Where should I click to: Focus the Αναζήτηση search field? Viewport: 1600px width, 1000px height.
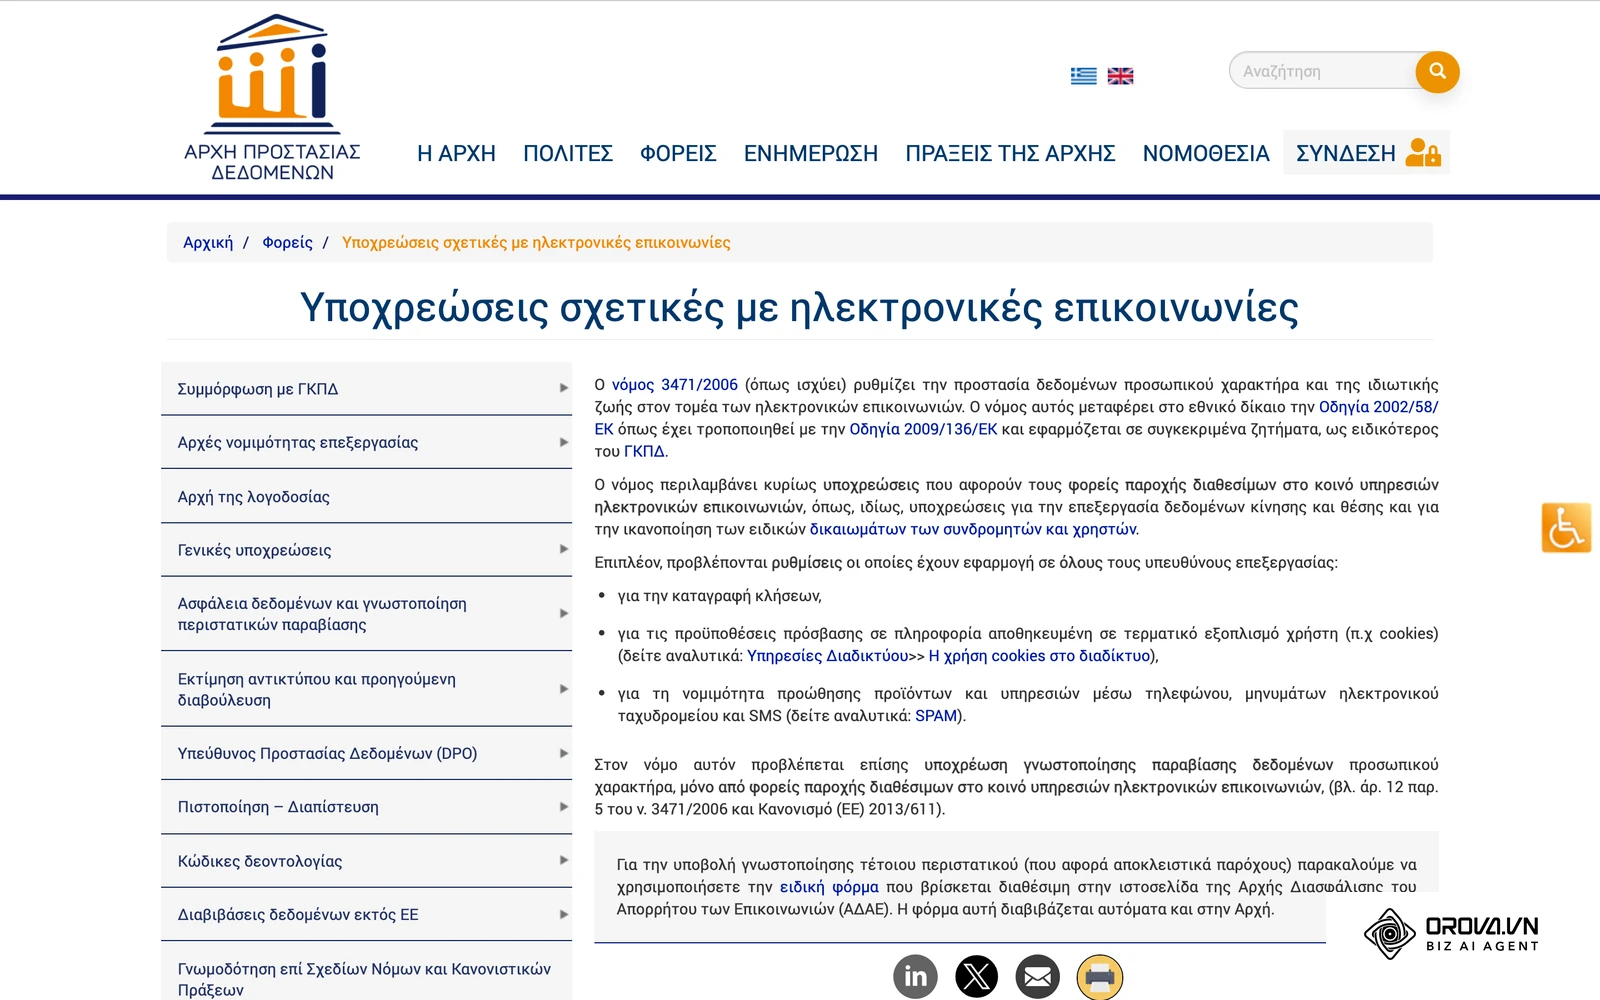click(x=1323, y=71)
